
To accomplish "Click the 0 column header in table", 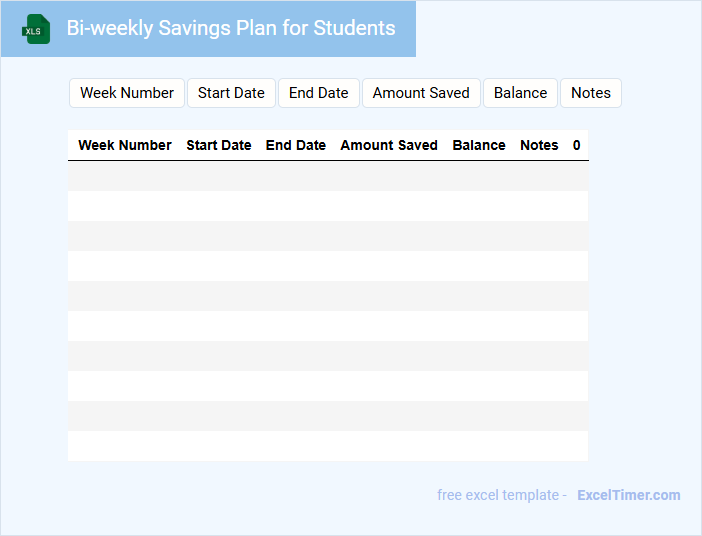I will click(x=577, y=145).
